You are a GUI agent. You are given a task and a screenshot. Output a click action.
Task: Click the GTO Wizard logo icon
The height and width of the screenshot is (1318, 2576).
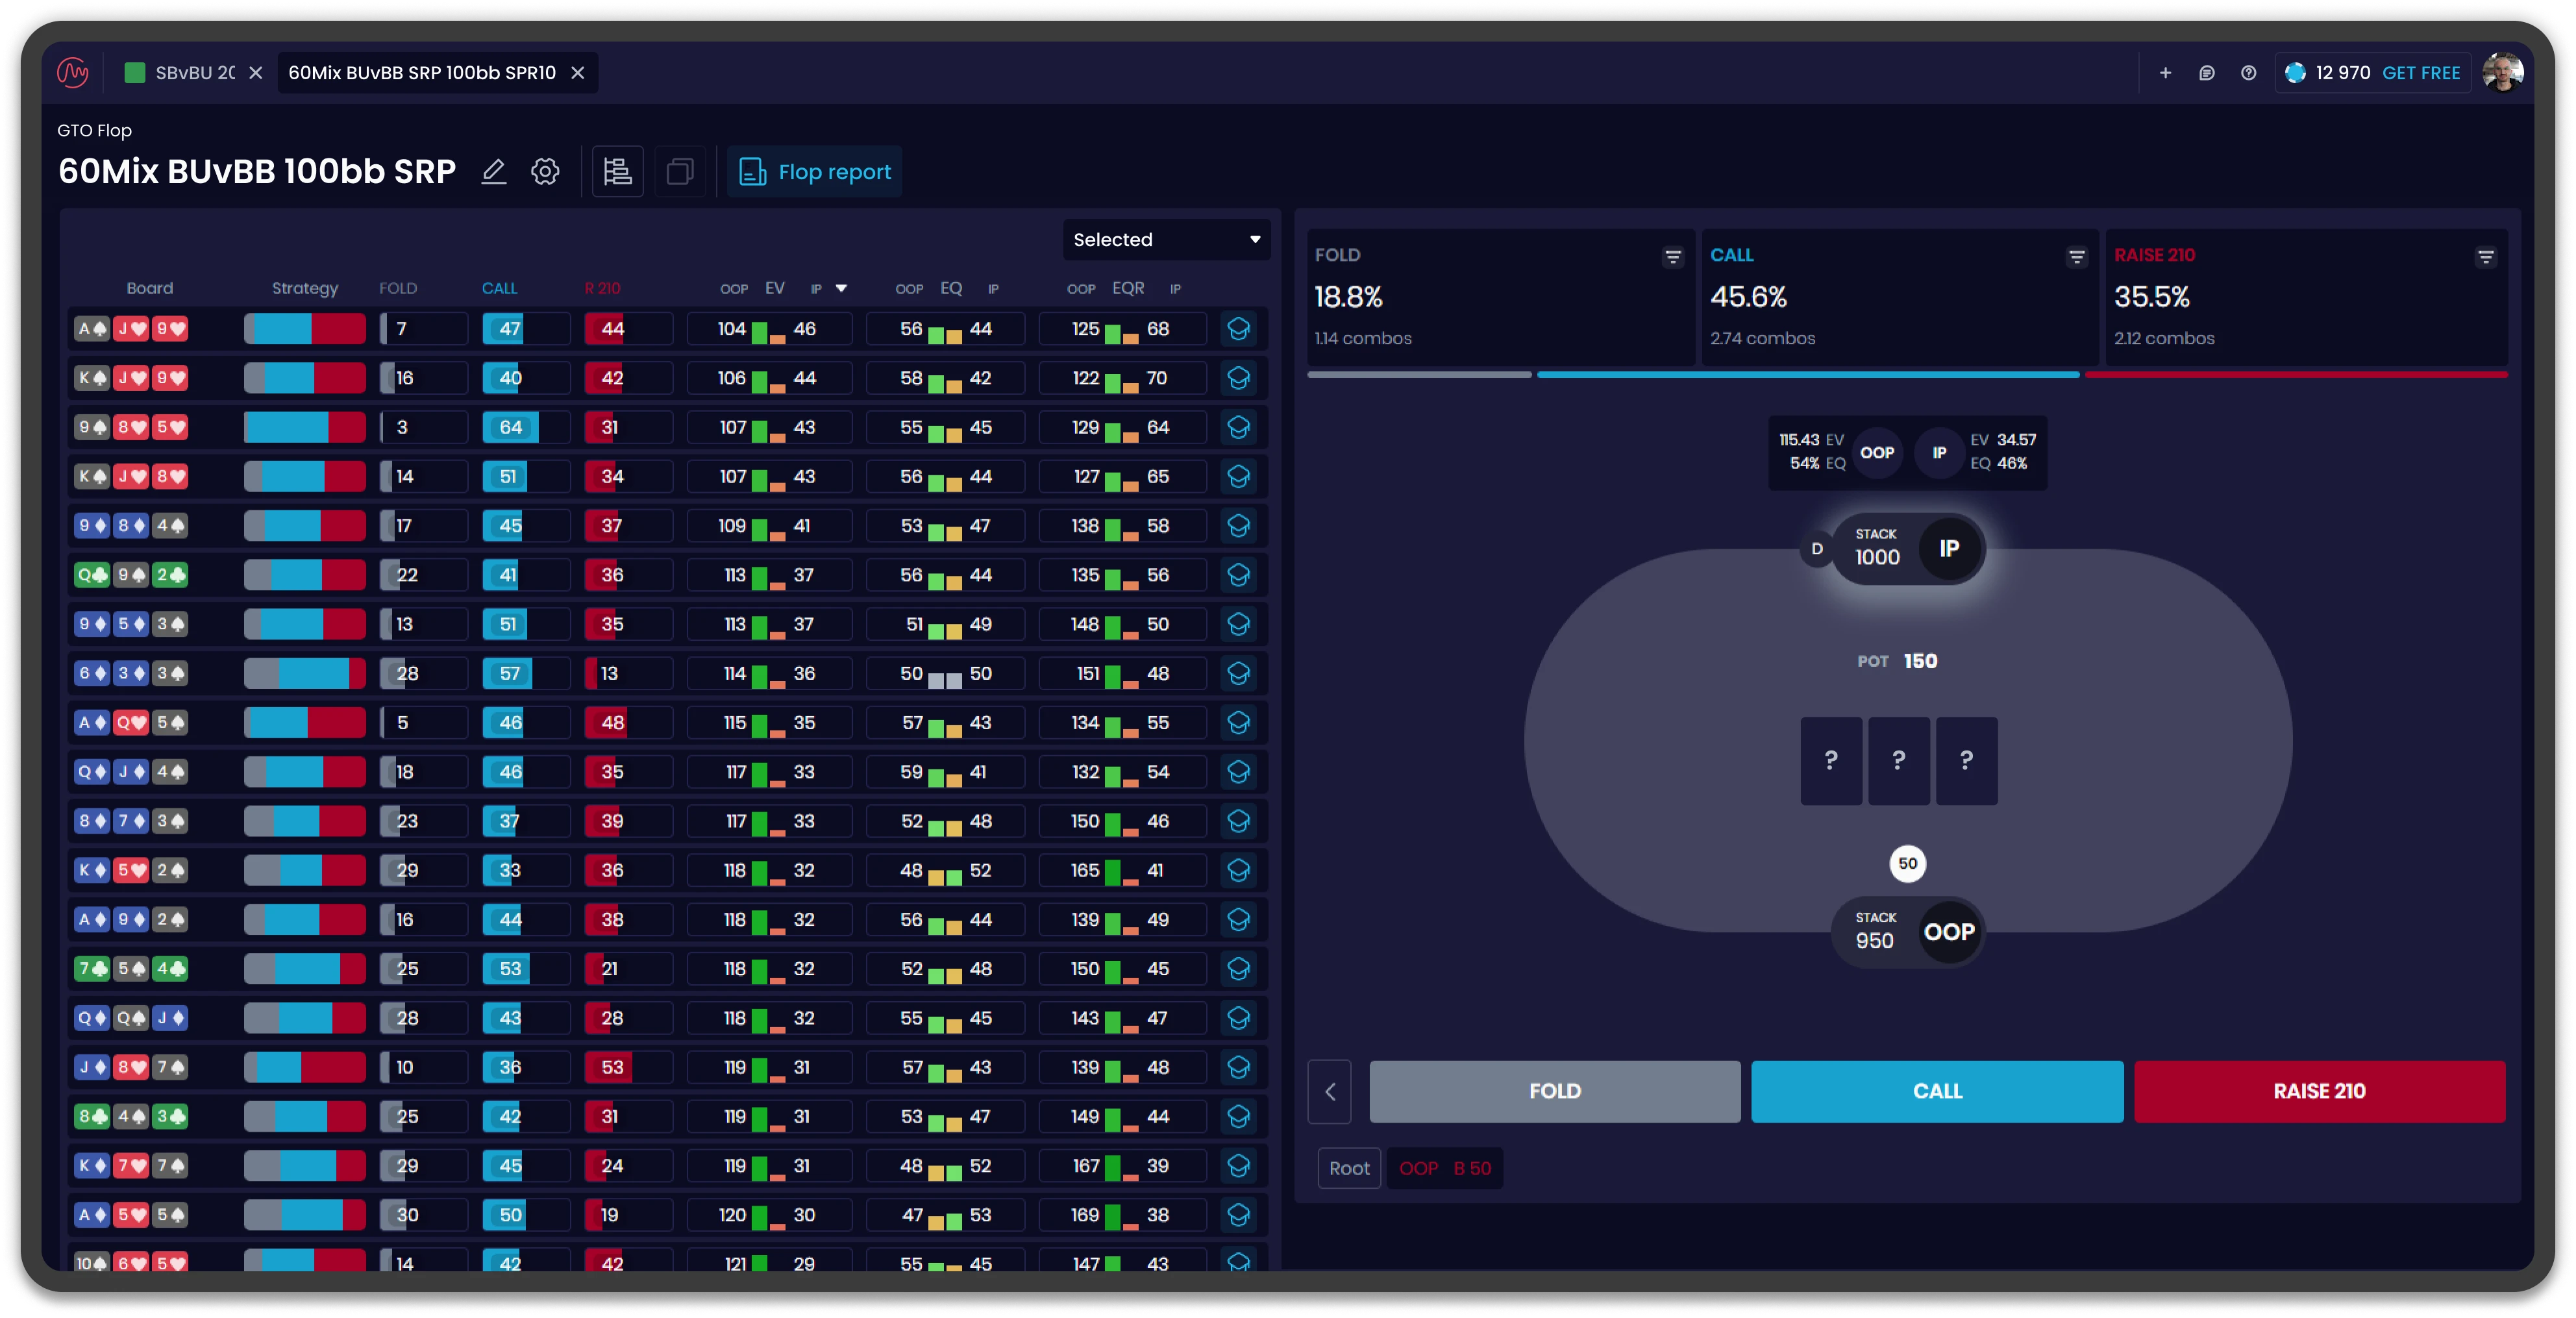[x=73, y=73]
